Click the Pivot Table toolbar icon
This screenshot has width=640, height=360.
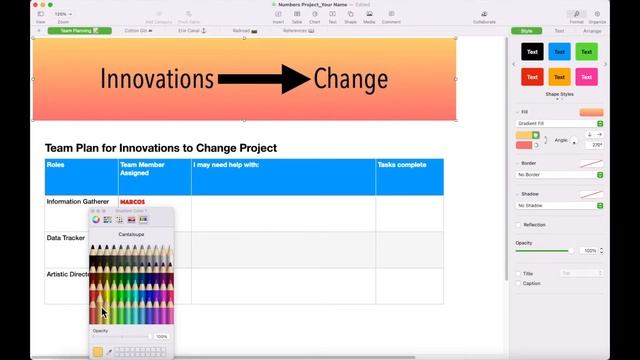189,14
